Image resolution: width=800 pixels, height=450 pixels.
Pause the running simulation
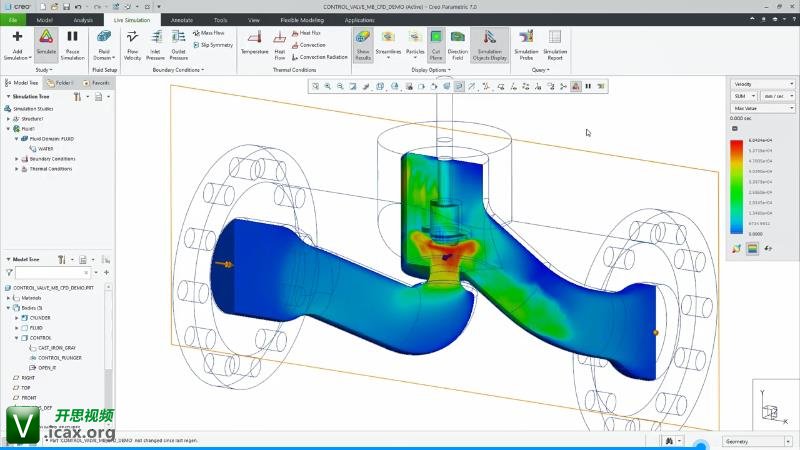(x=72, y=44)
